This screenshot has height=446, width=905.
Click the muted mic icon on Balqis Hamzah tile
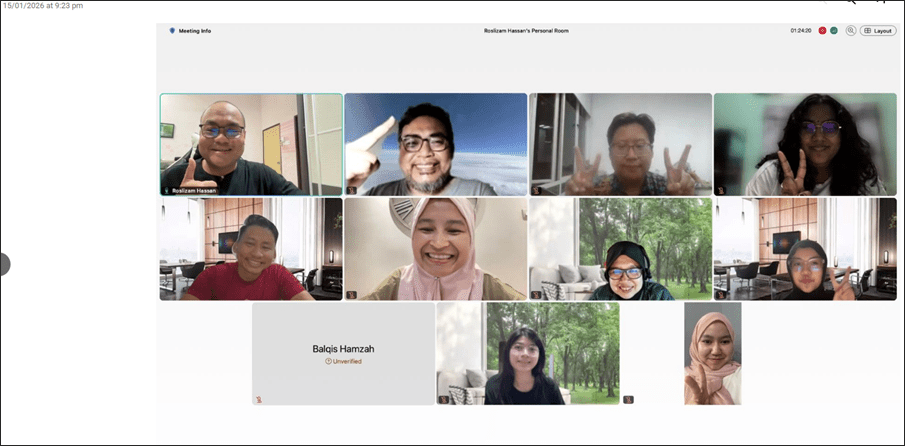pyautogui.click(x=259, y=399)
